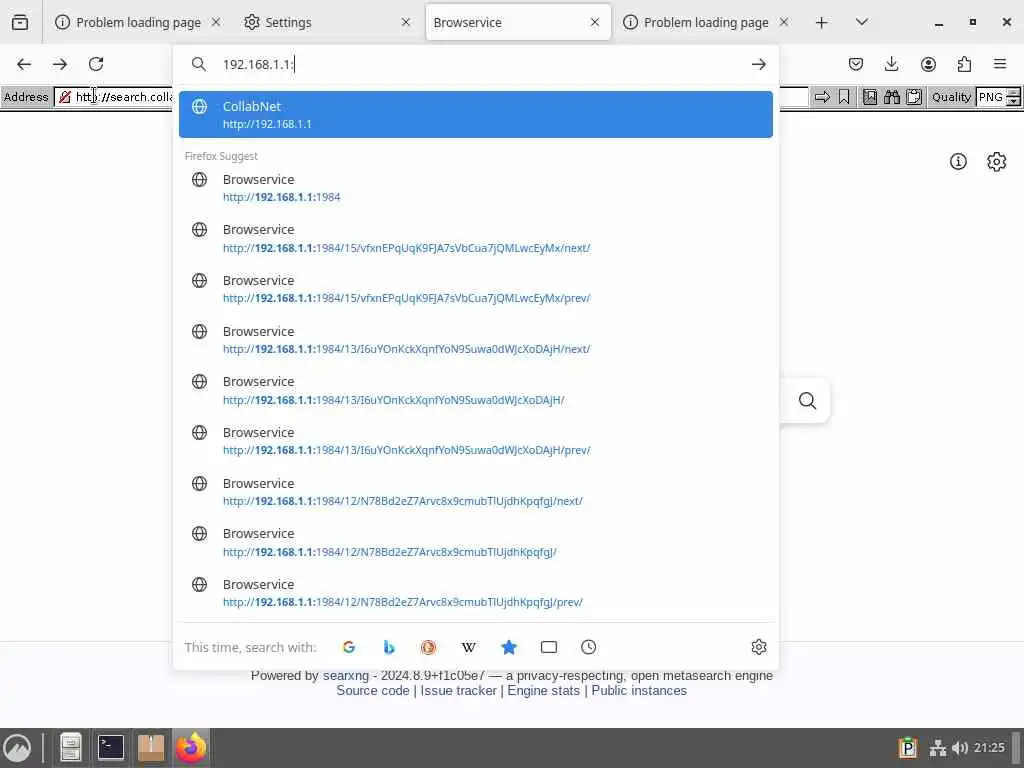Image resolution: width=1024 pixels, height=768 pixels.
Task: Go forward with the browser forward arrow
Action: tap(60, 64)
